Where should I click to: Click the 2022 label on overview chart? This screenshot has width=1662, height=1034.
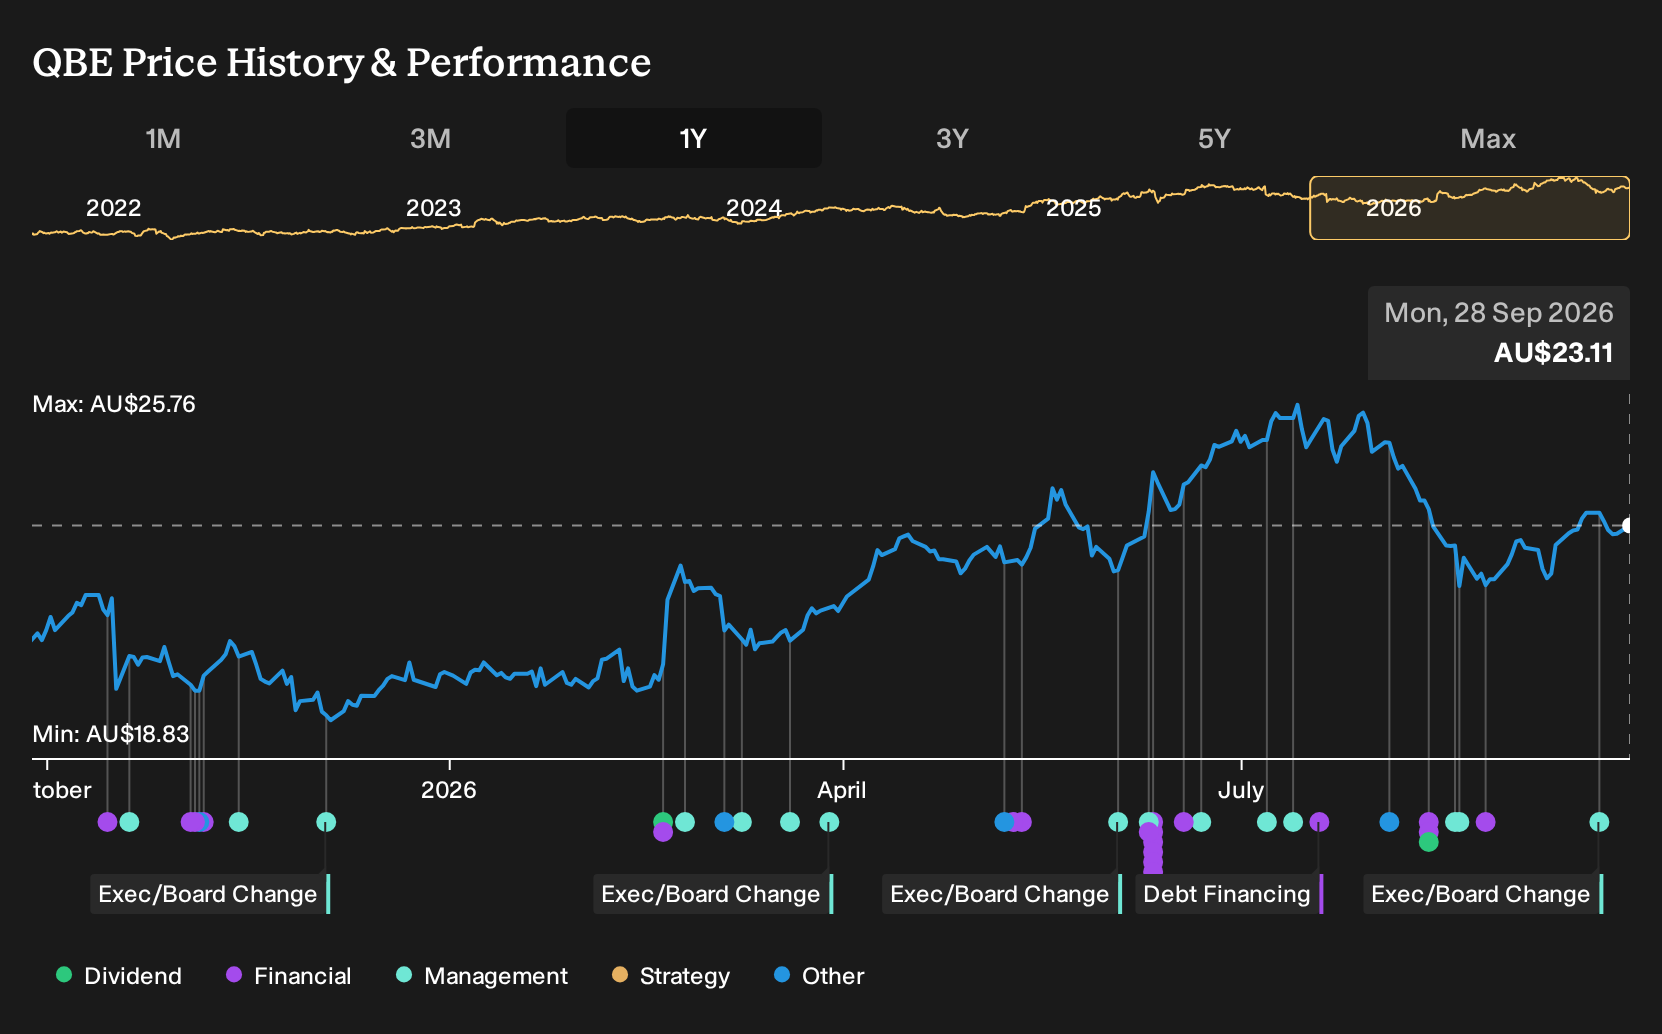pos(113,208)
